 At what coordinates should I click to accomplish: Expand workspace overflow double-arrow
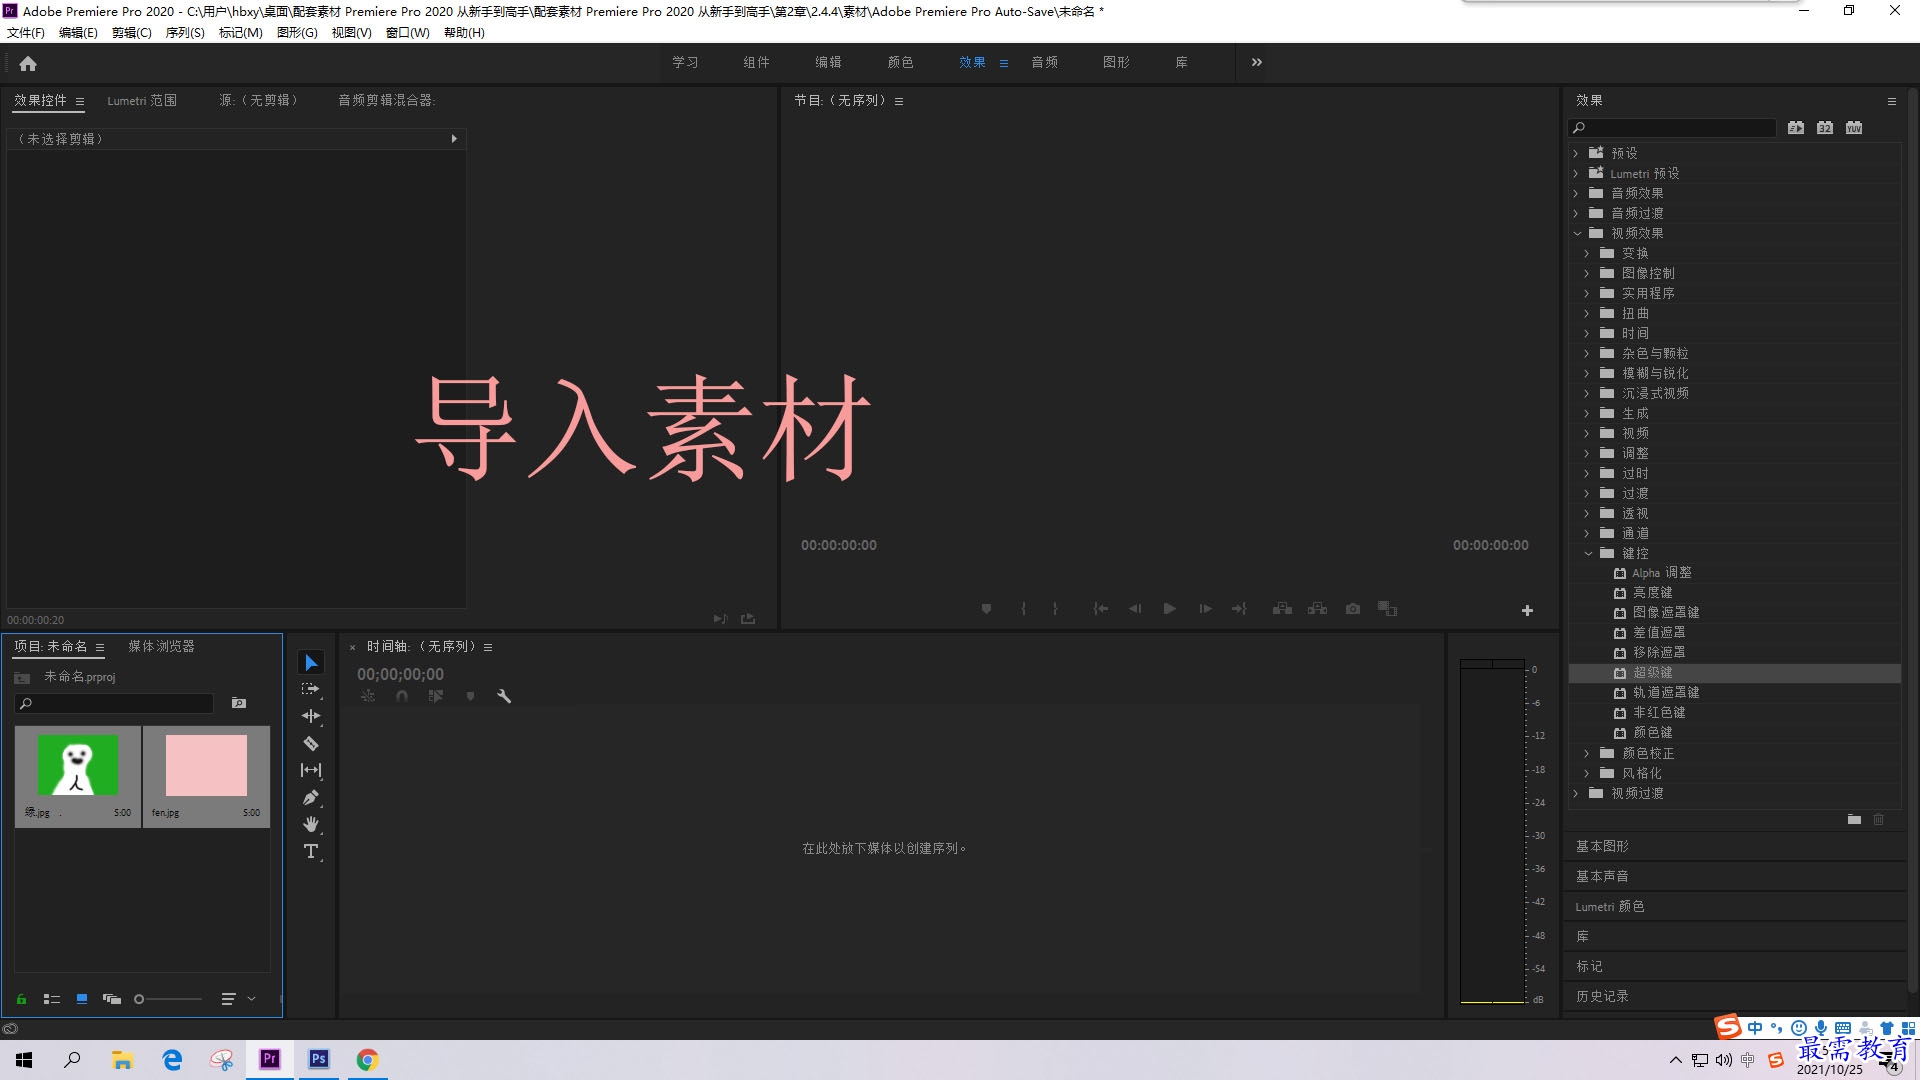click(1257, 62)
